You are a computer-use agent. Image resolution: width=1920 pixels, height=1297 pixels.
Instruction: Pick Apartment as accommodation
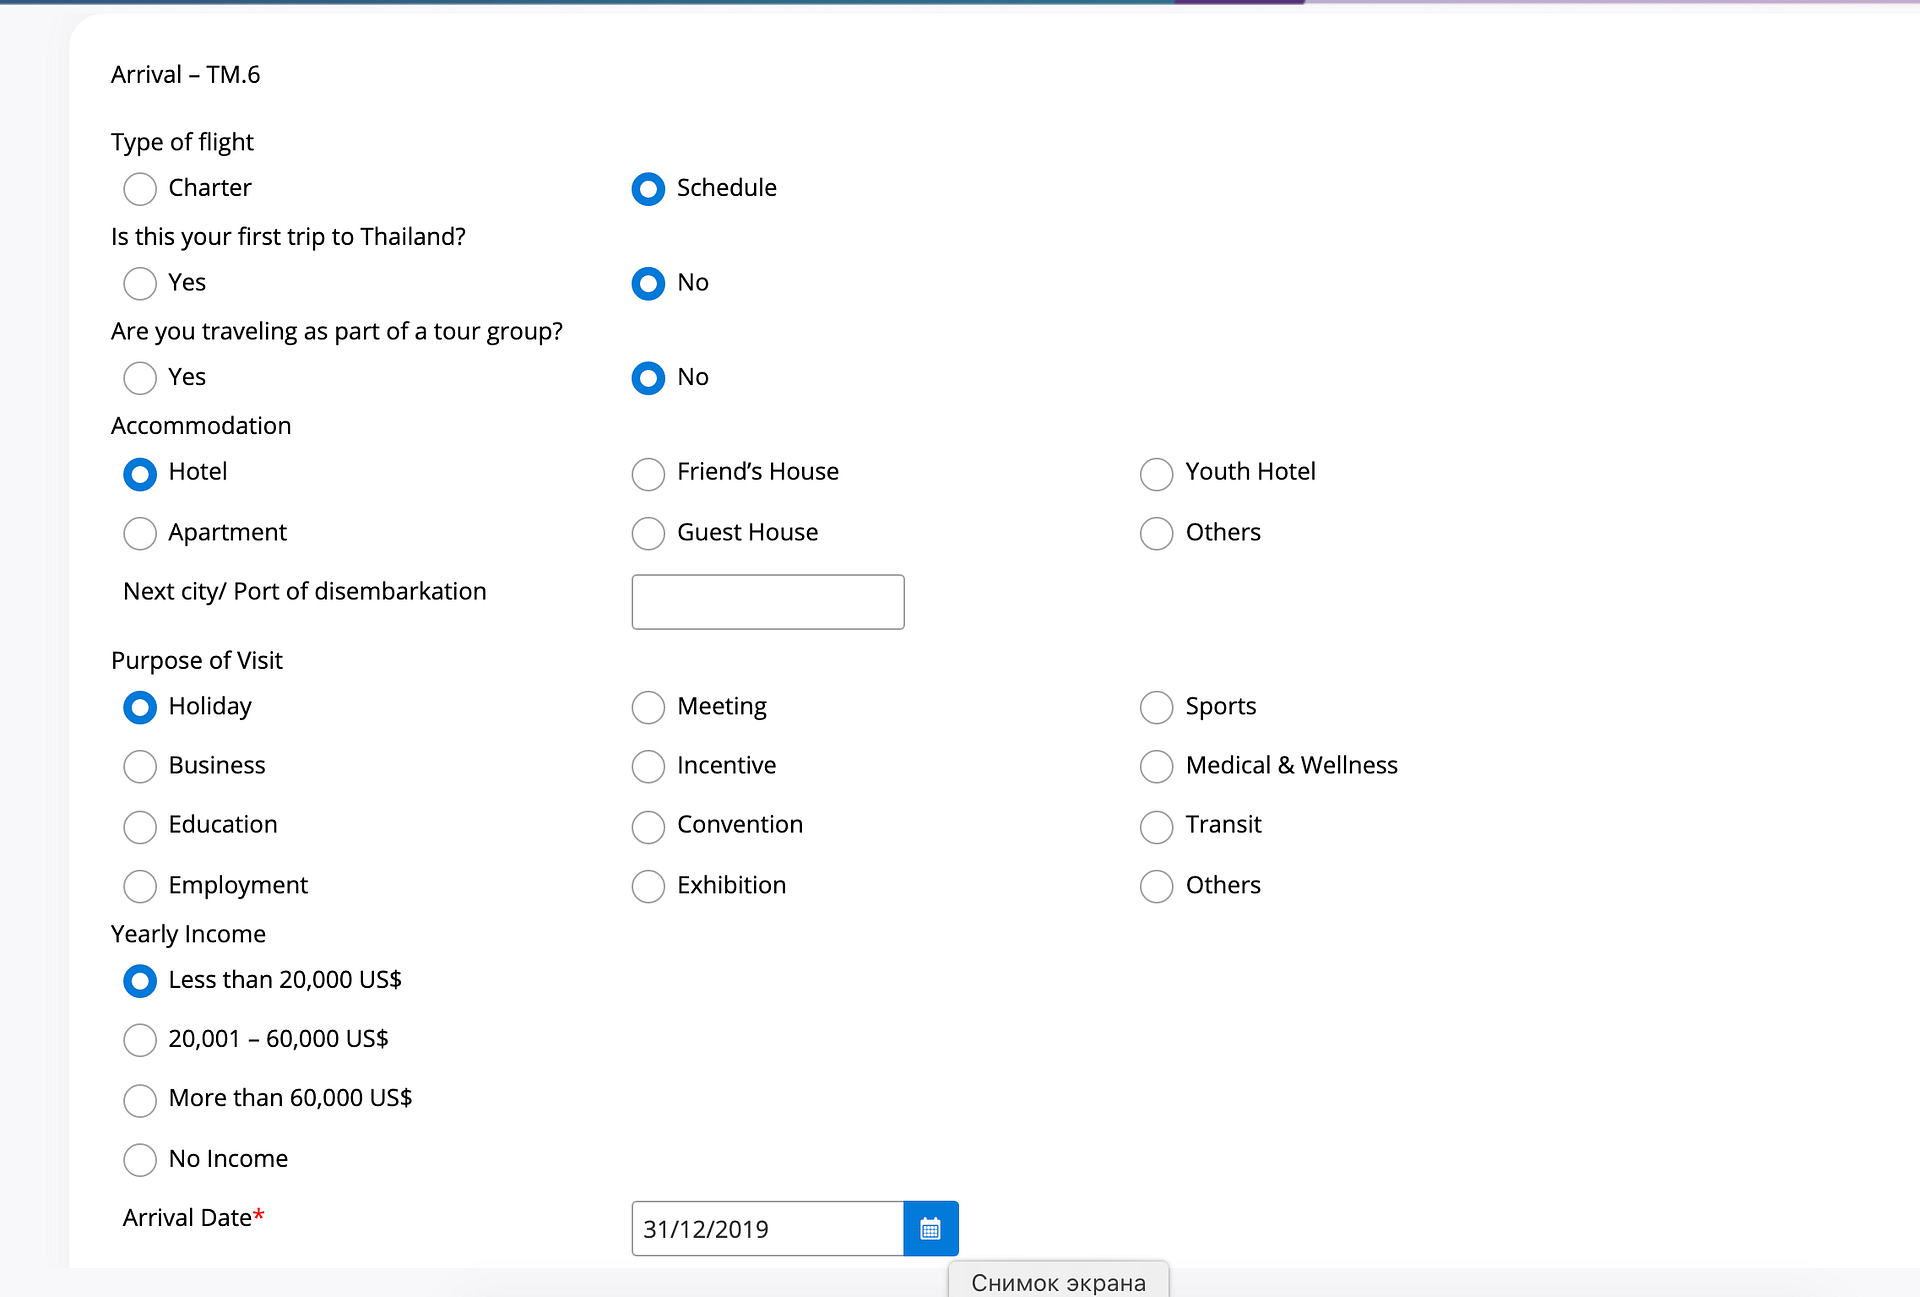click(140, 533)
